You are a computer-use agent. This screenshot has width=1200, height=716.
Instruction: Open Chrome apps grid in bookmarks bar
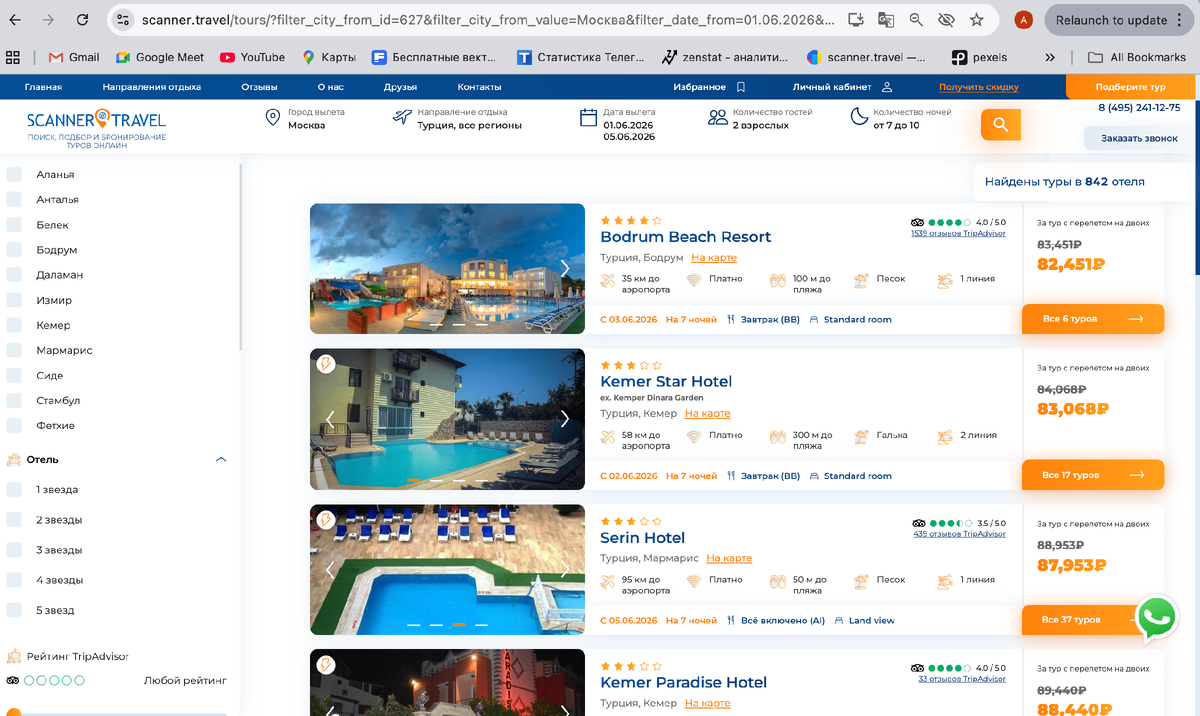click(x=13, y=57)
